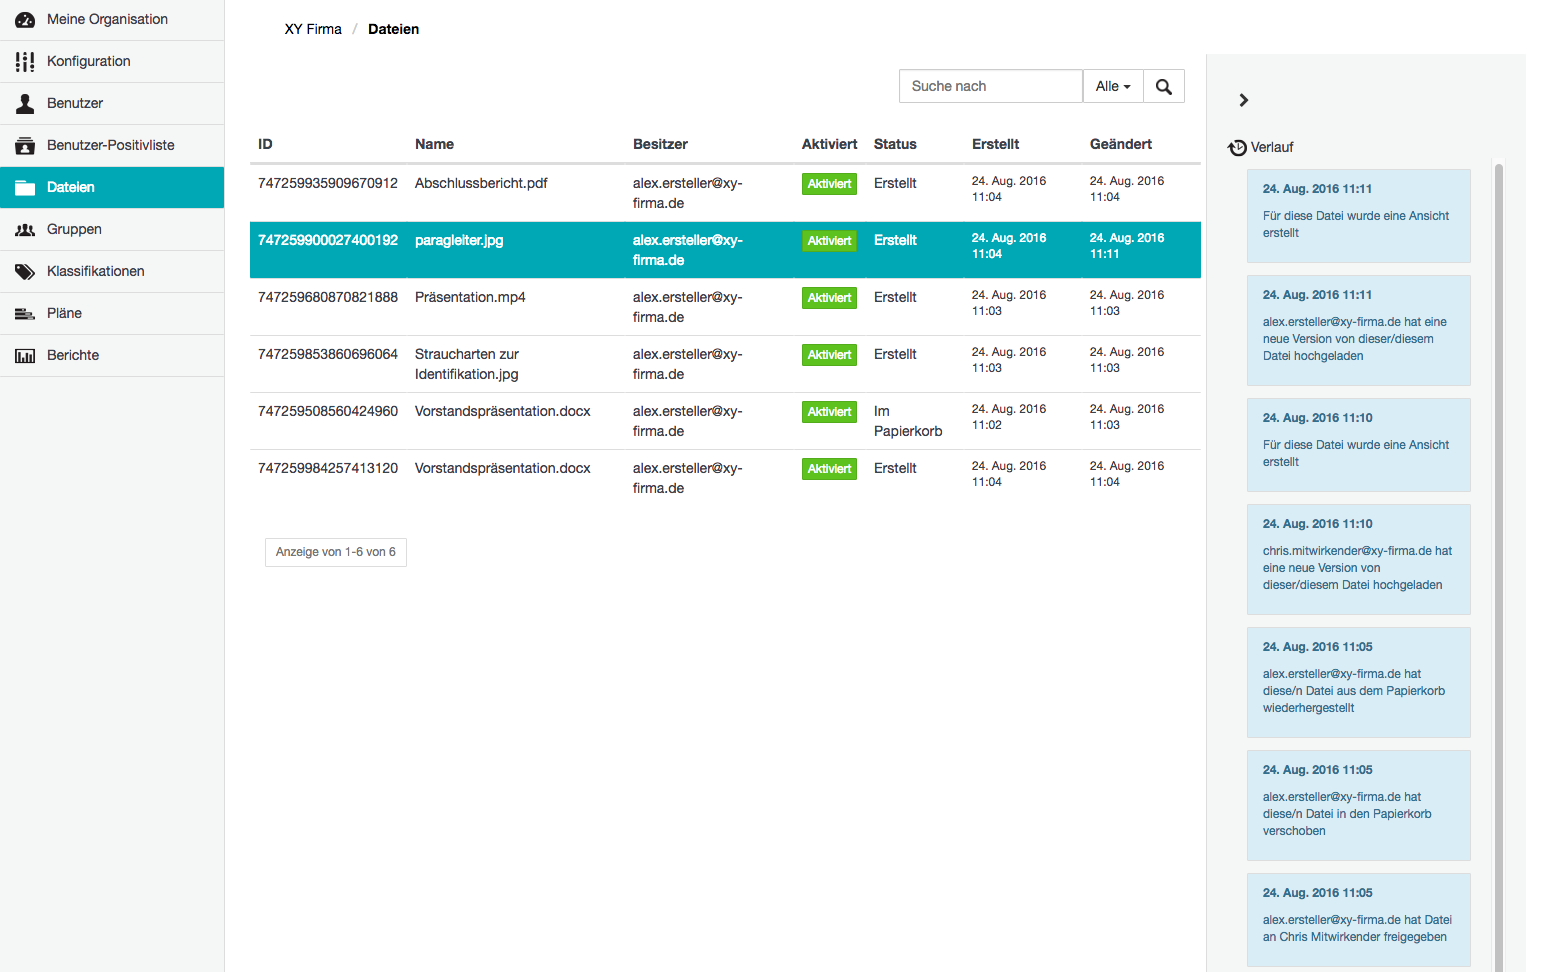Click the Im Papierkorb status cell
This screenshot has height=972, width=1546.
click(908, 421)
